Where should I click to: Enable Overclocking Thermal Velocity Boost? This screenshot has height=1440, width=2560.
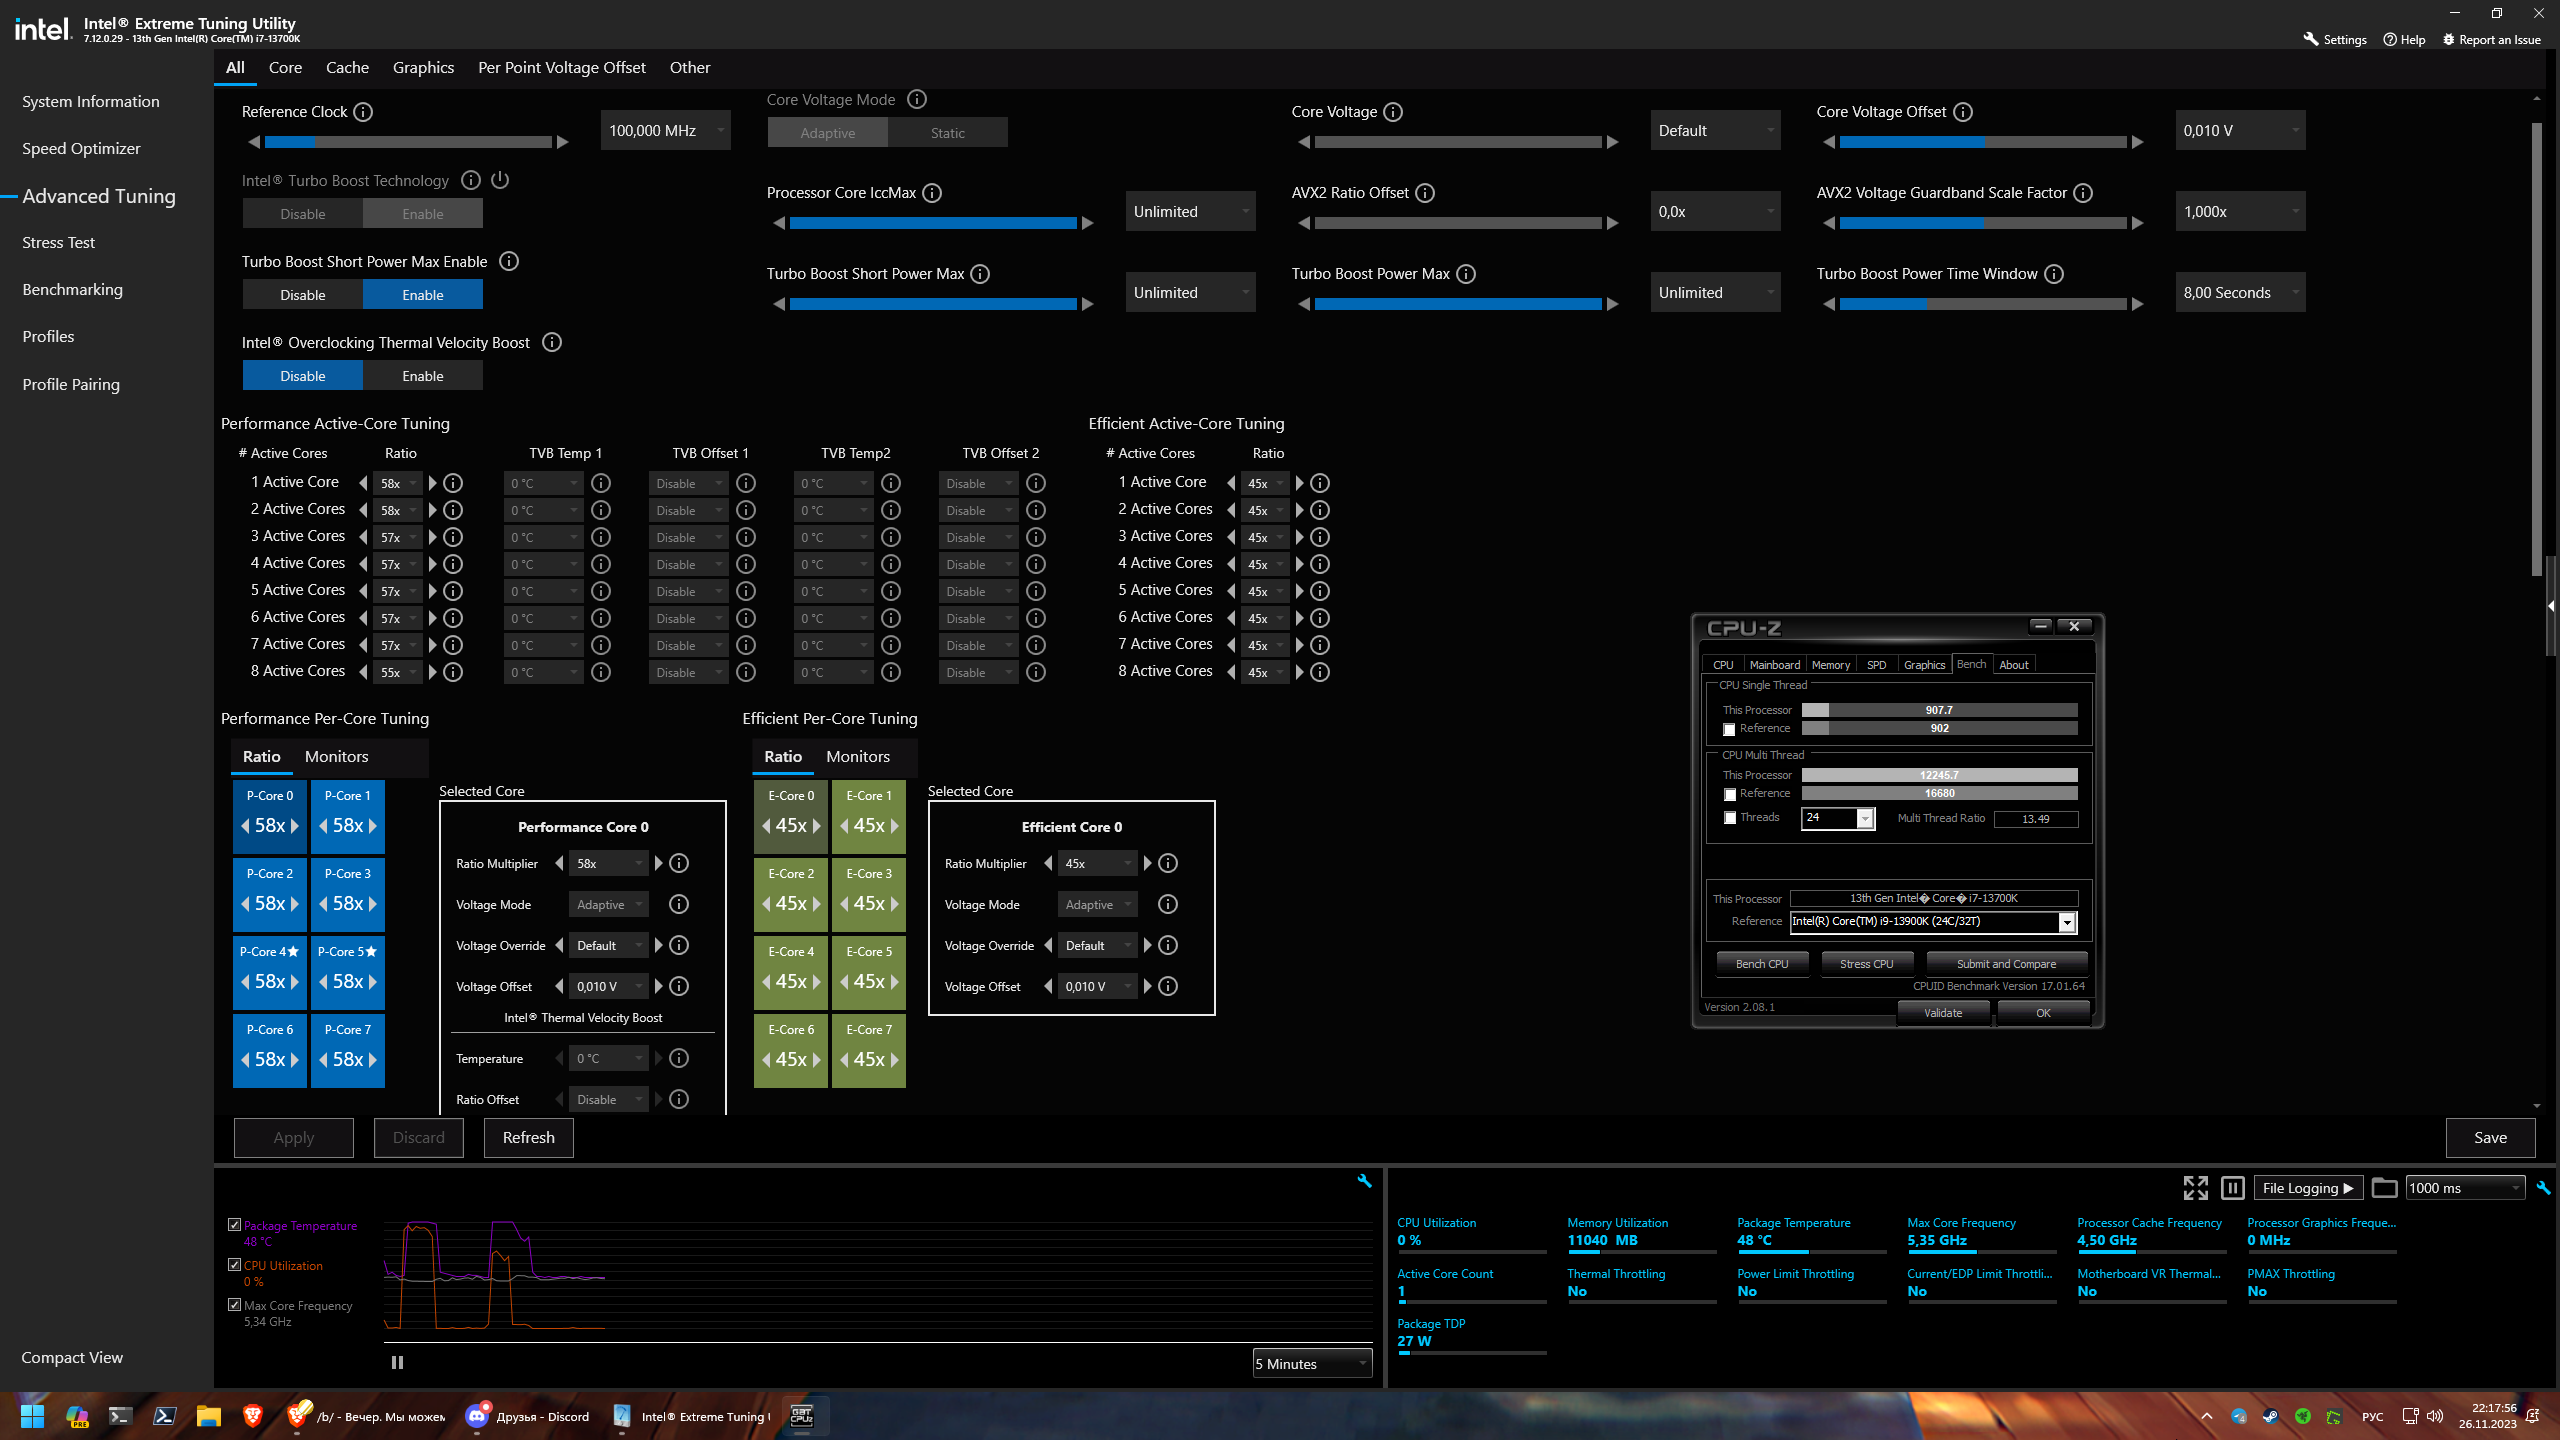(423, 376)
